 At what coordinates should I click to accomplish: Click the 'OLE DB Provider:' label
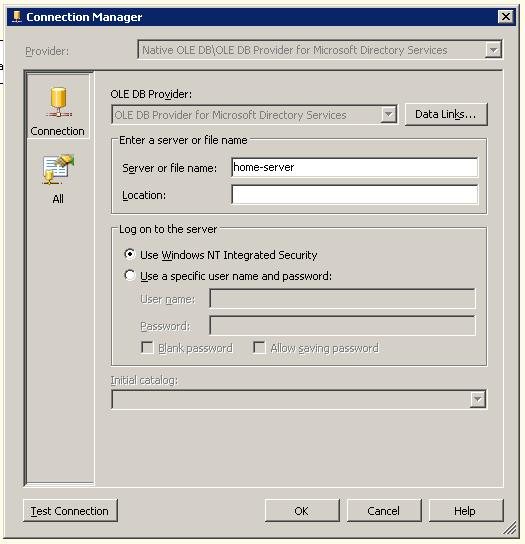(x=151, y=94)
